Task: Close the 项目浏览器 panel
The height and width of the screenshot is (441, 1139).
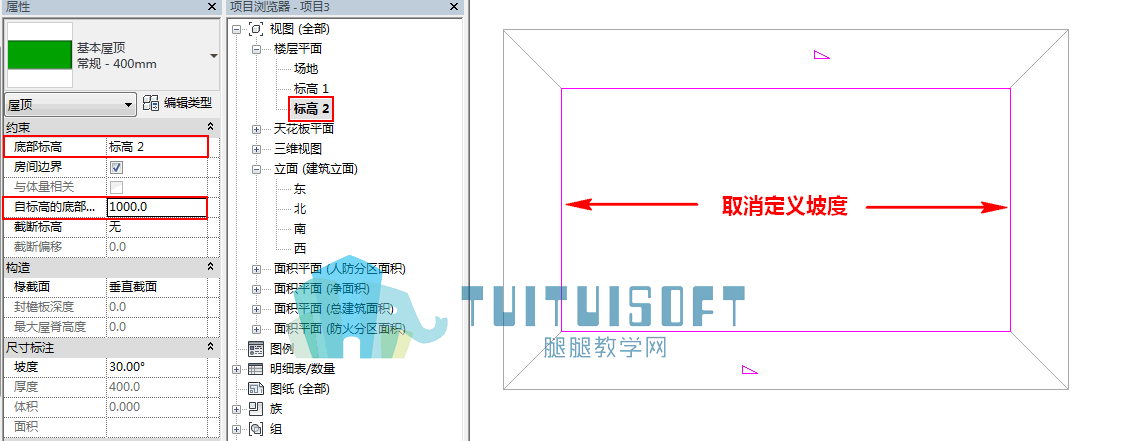Action: pos(454,7)
